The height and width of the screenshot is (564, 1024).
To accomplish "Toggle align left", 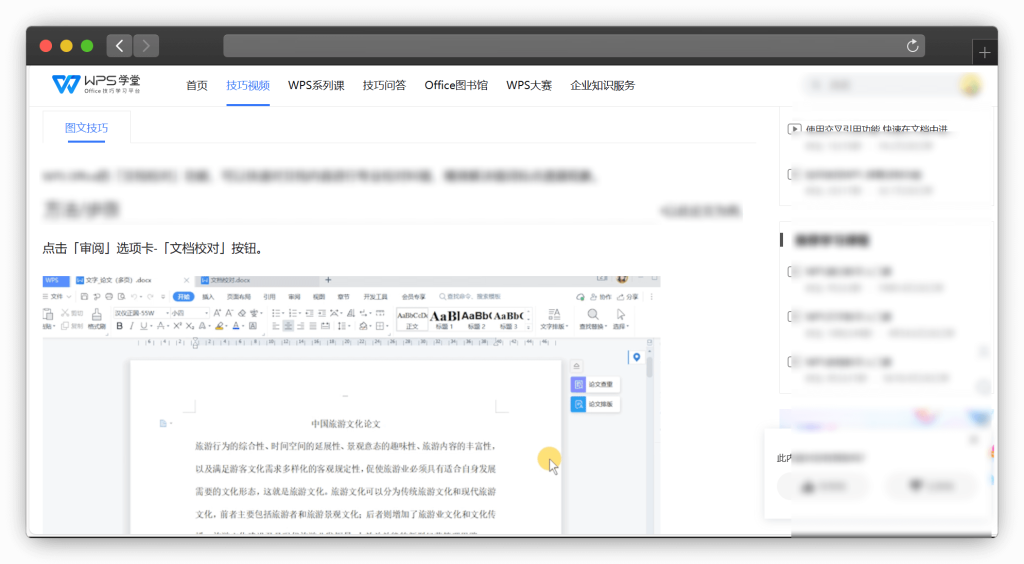I will [x=276, y=326].
